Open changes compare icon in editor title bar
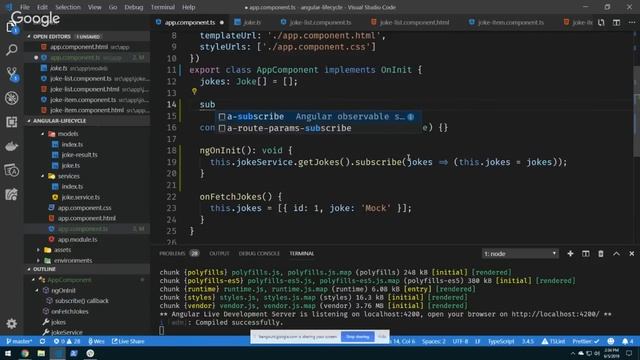This screenshot has width=640, height=360. tap(601, 22)
